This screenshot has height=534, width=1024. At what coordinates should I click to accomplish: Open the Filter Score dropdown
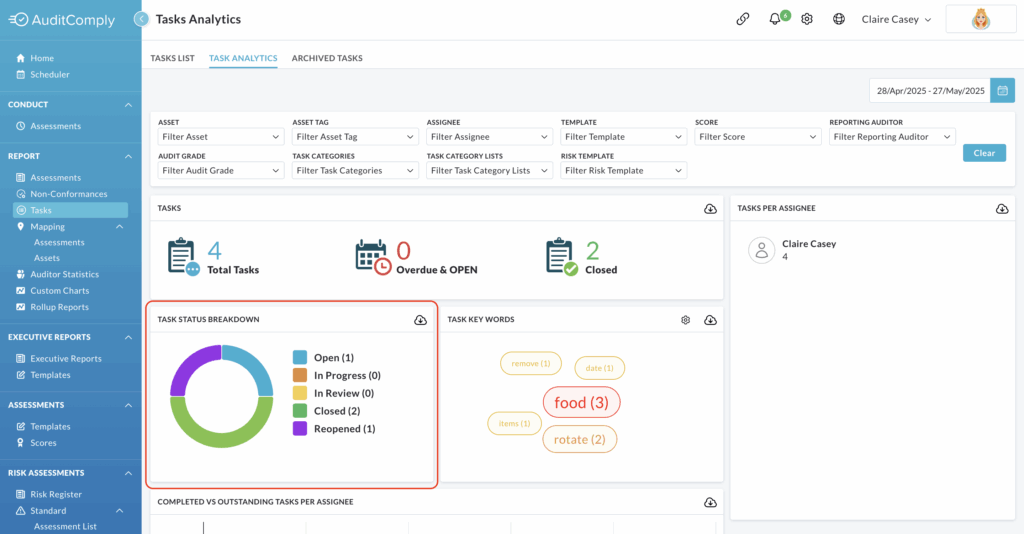point(758,136)
